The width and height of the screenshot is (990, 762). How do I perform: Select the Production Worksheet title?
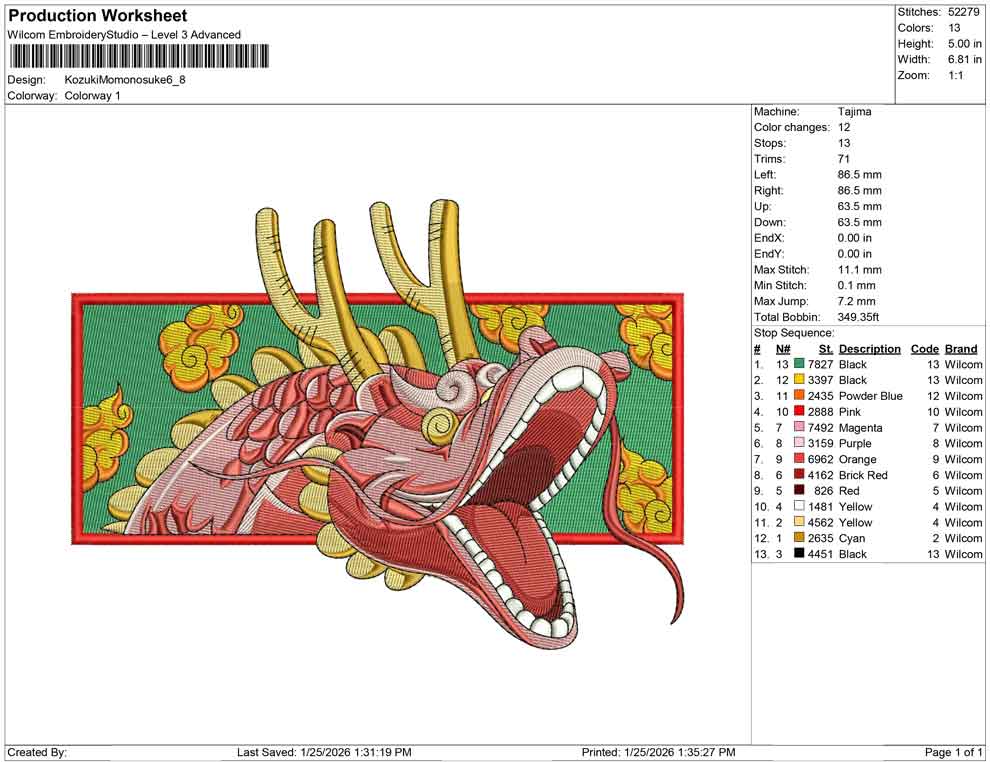click(97, 16)
